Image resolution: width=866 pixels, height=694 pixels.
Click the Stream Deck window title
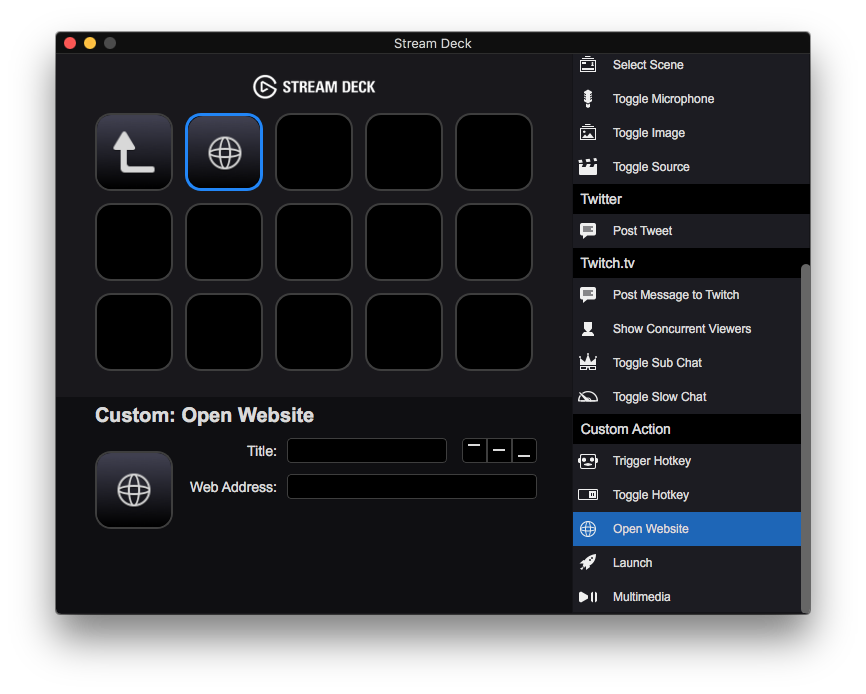[432, 43]
